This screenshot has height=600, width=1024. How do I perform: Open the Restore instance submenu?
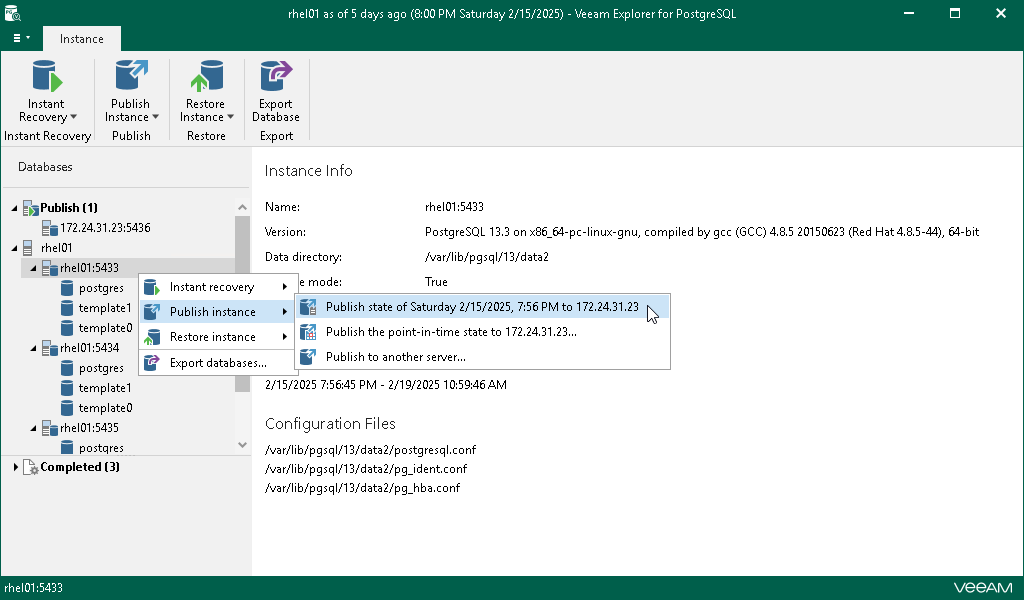coord(213,337)
